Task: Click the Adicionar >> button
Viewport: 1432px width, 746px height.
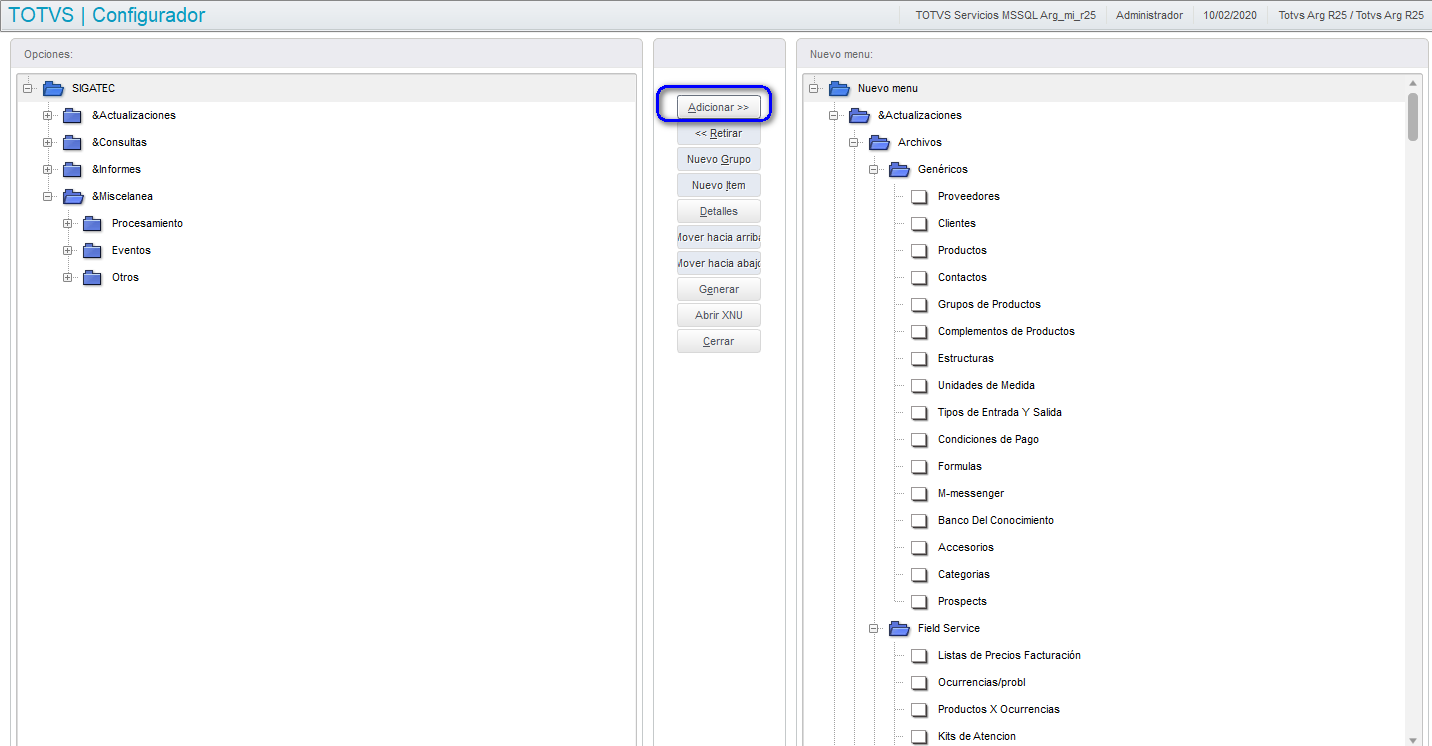Action: pyautogui.click(x=718, y=107)
